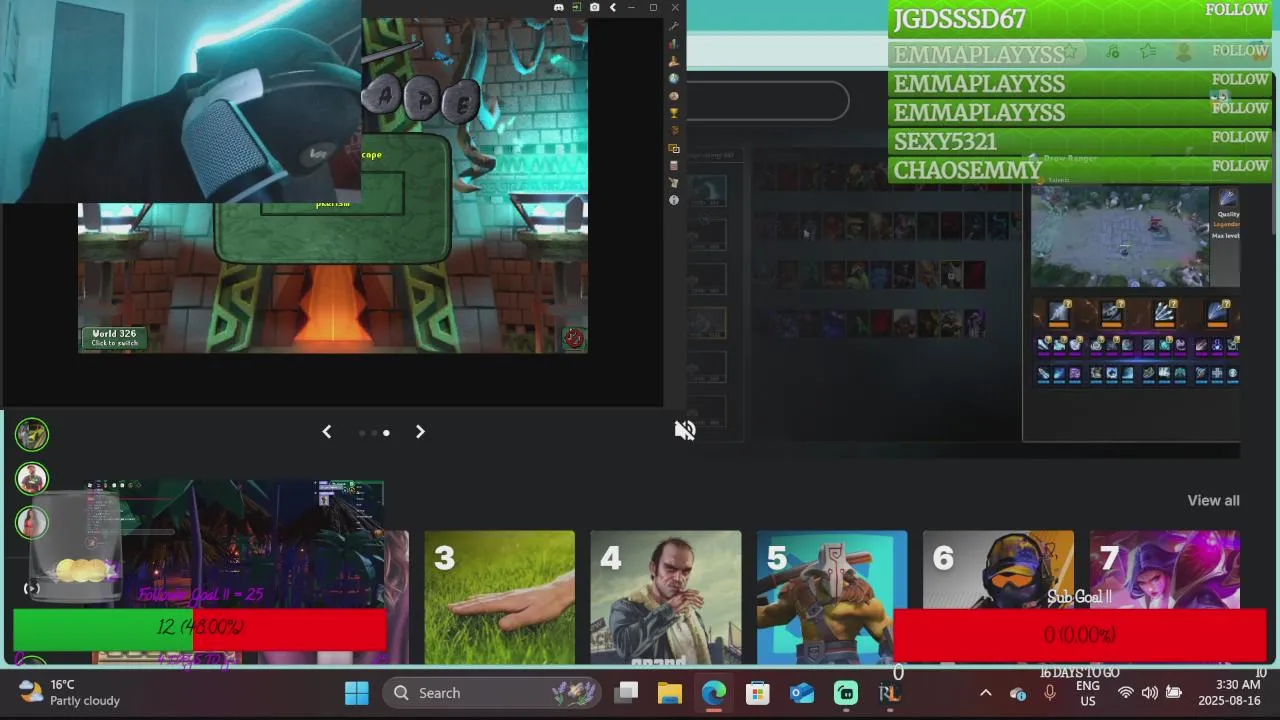This screenshot has height=720, width=1280.
Task: Click the taskbar Search box
Action: point(493,693)
